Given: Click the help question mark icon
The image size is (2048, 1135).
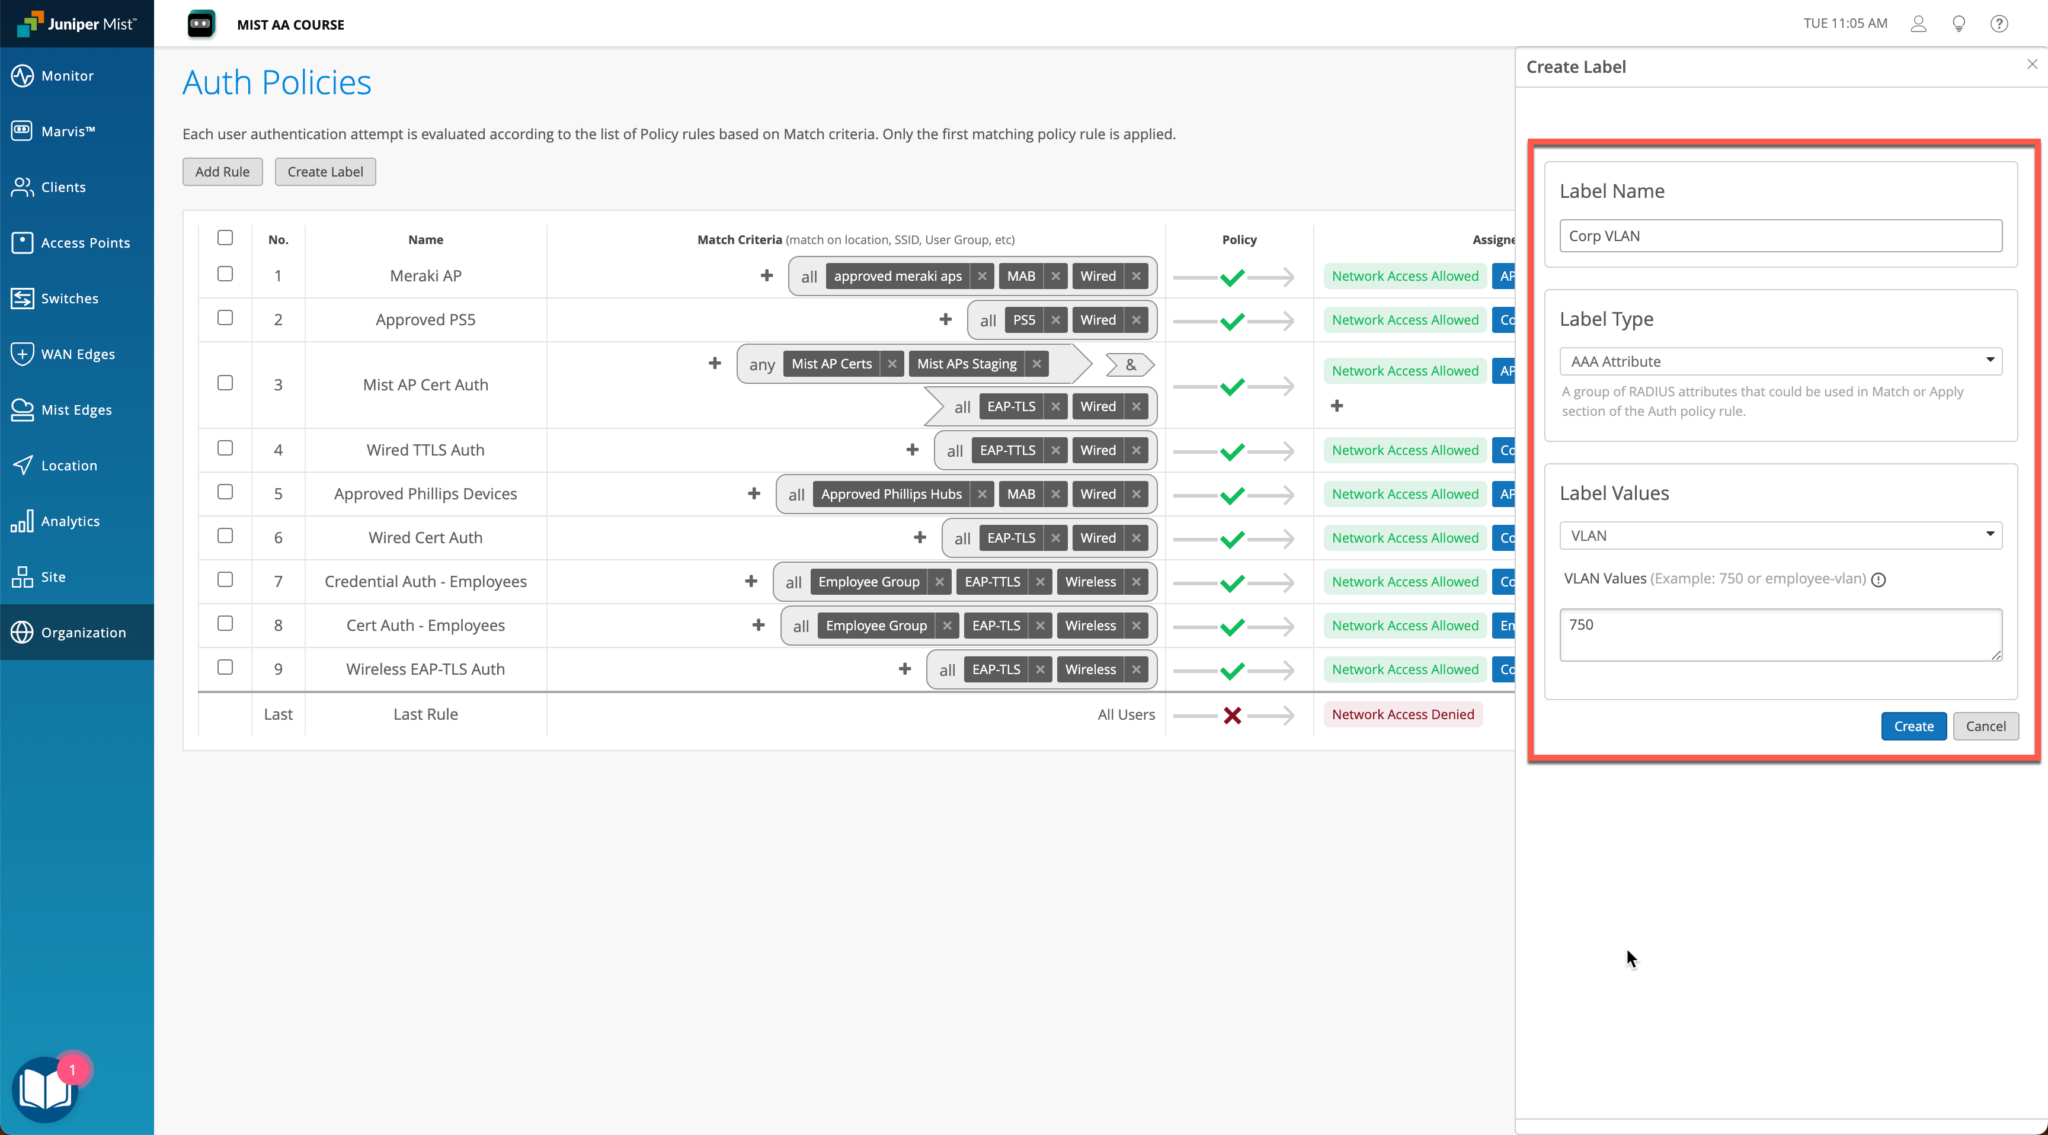Looking at the screenshot, I should pos(1998,24).
